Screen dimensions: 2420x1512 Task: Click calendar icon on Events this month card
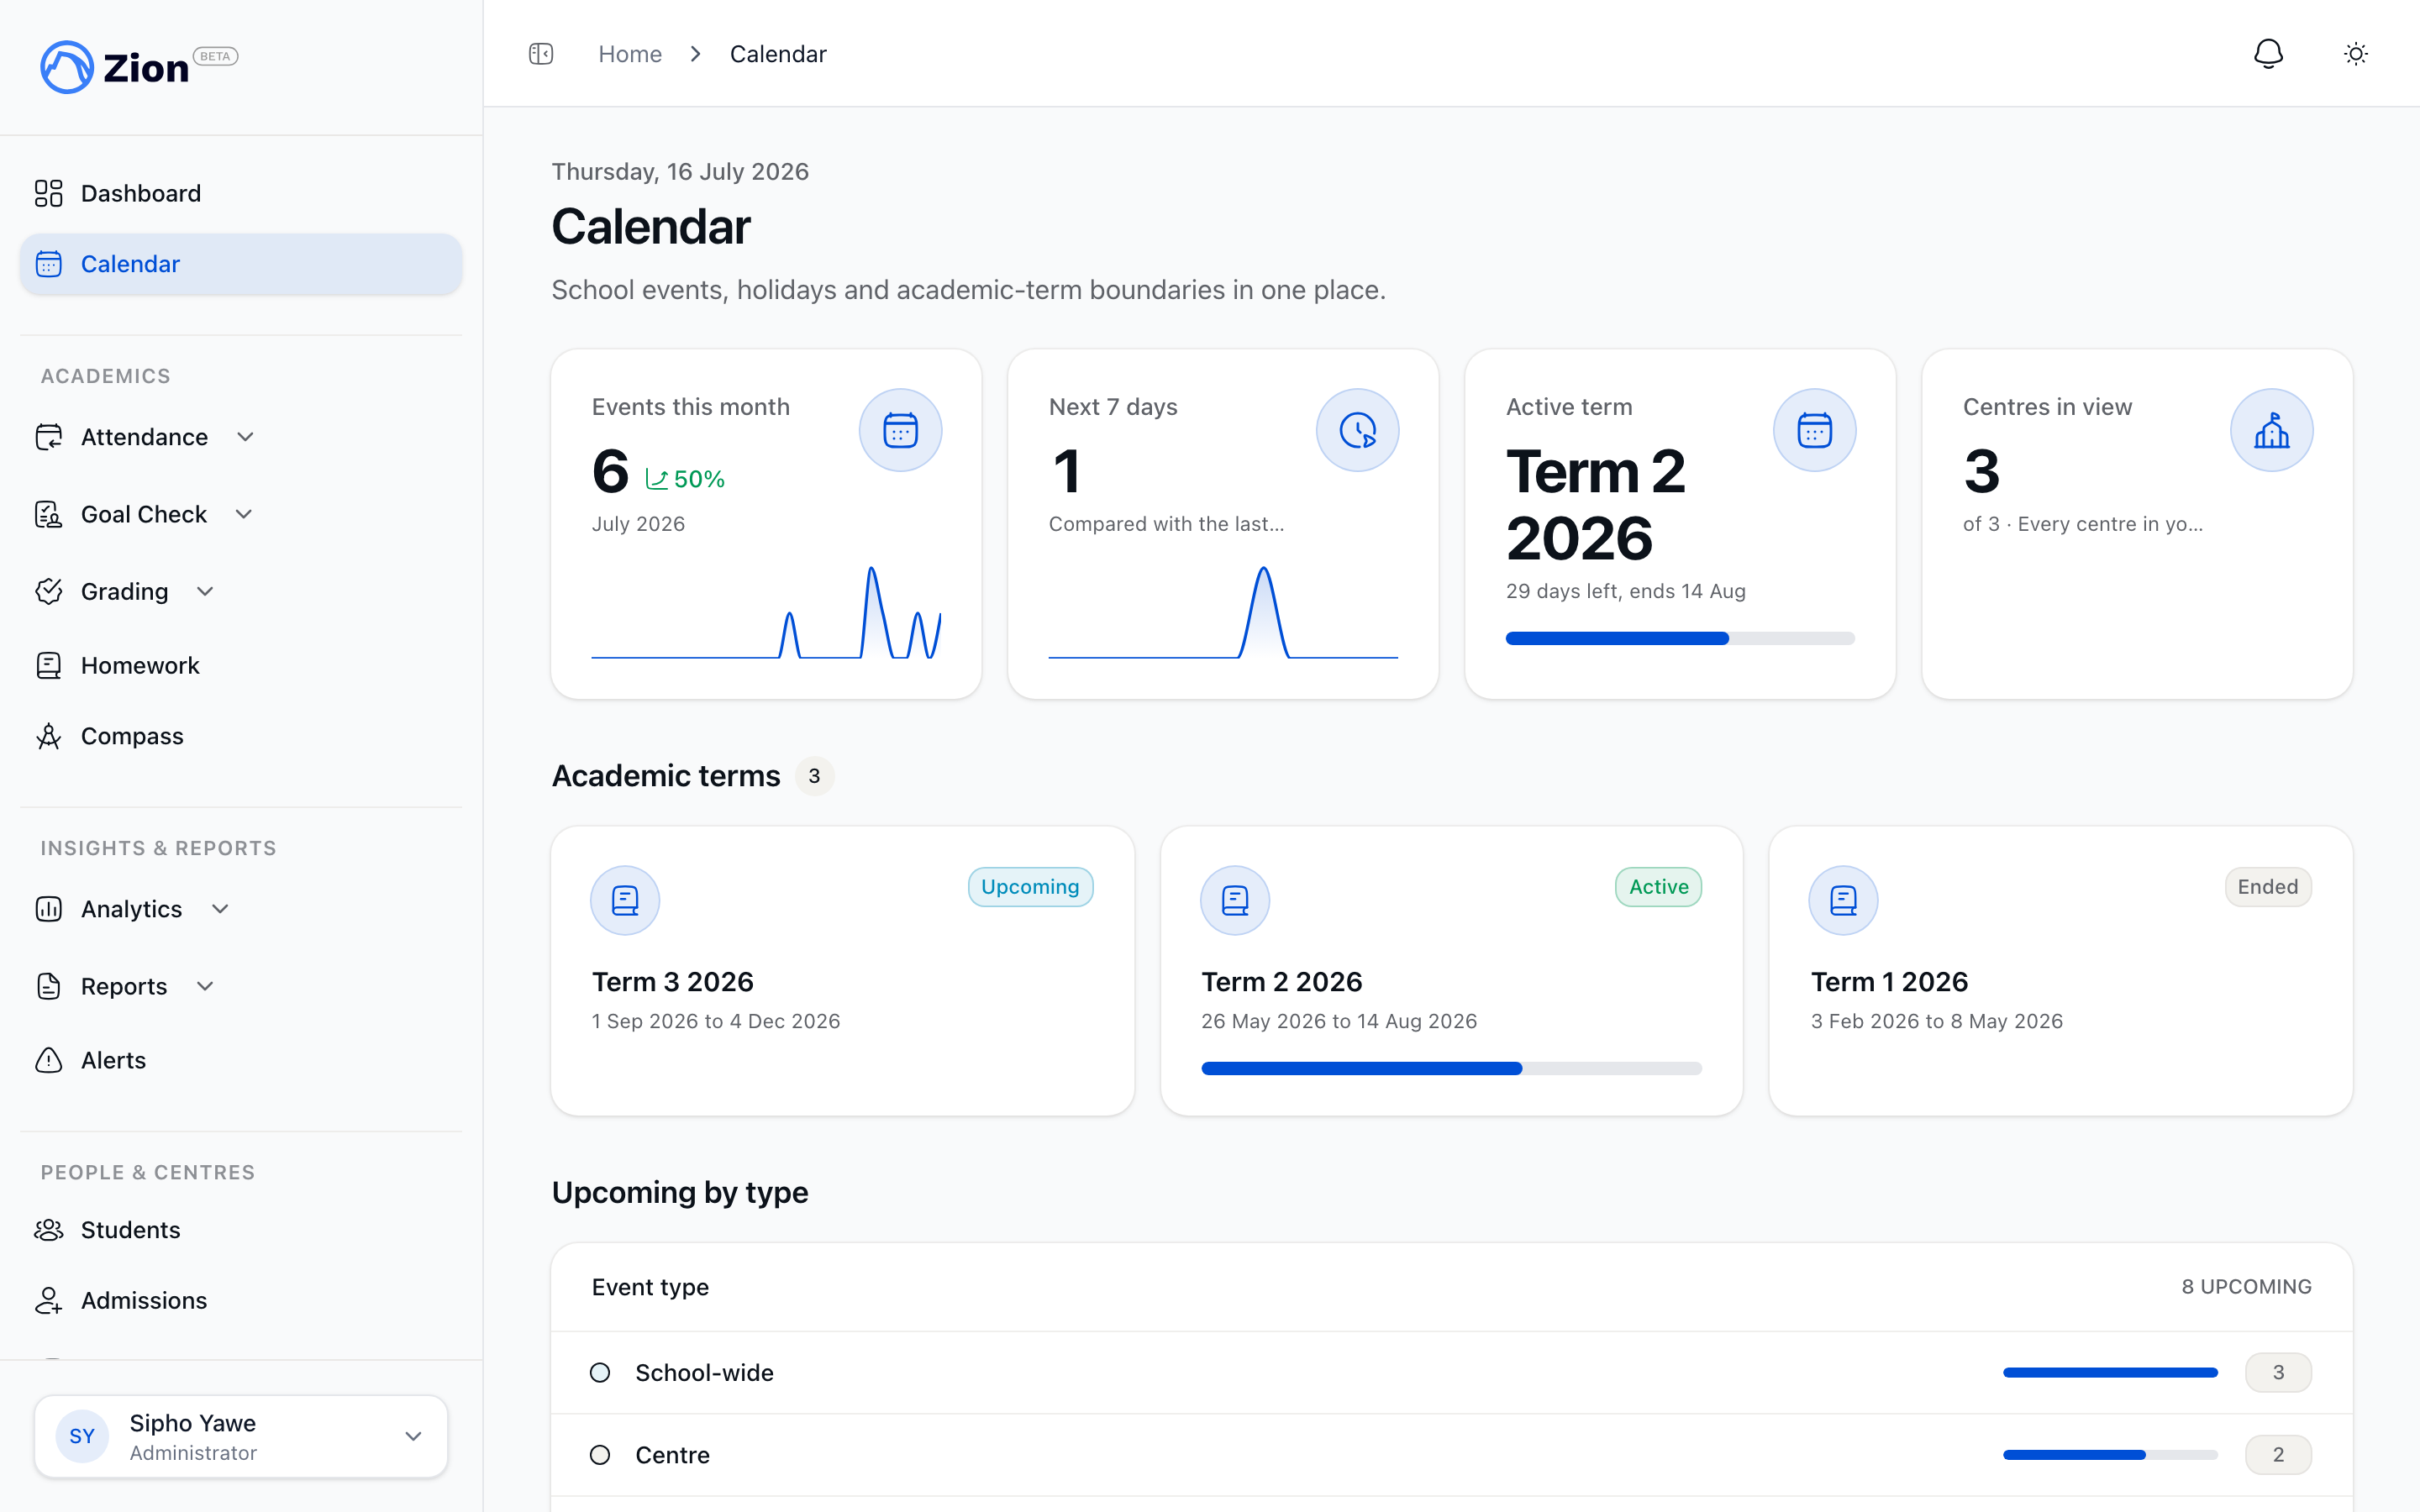900,430
